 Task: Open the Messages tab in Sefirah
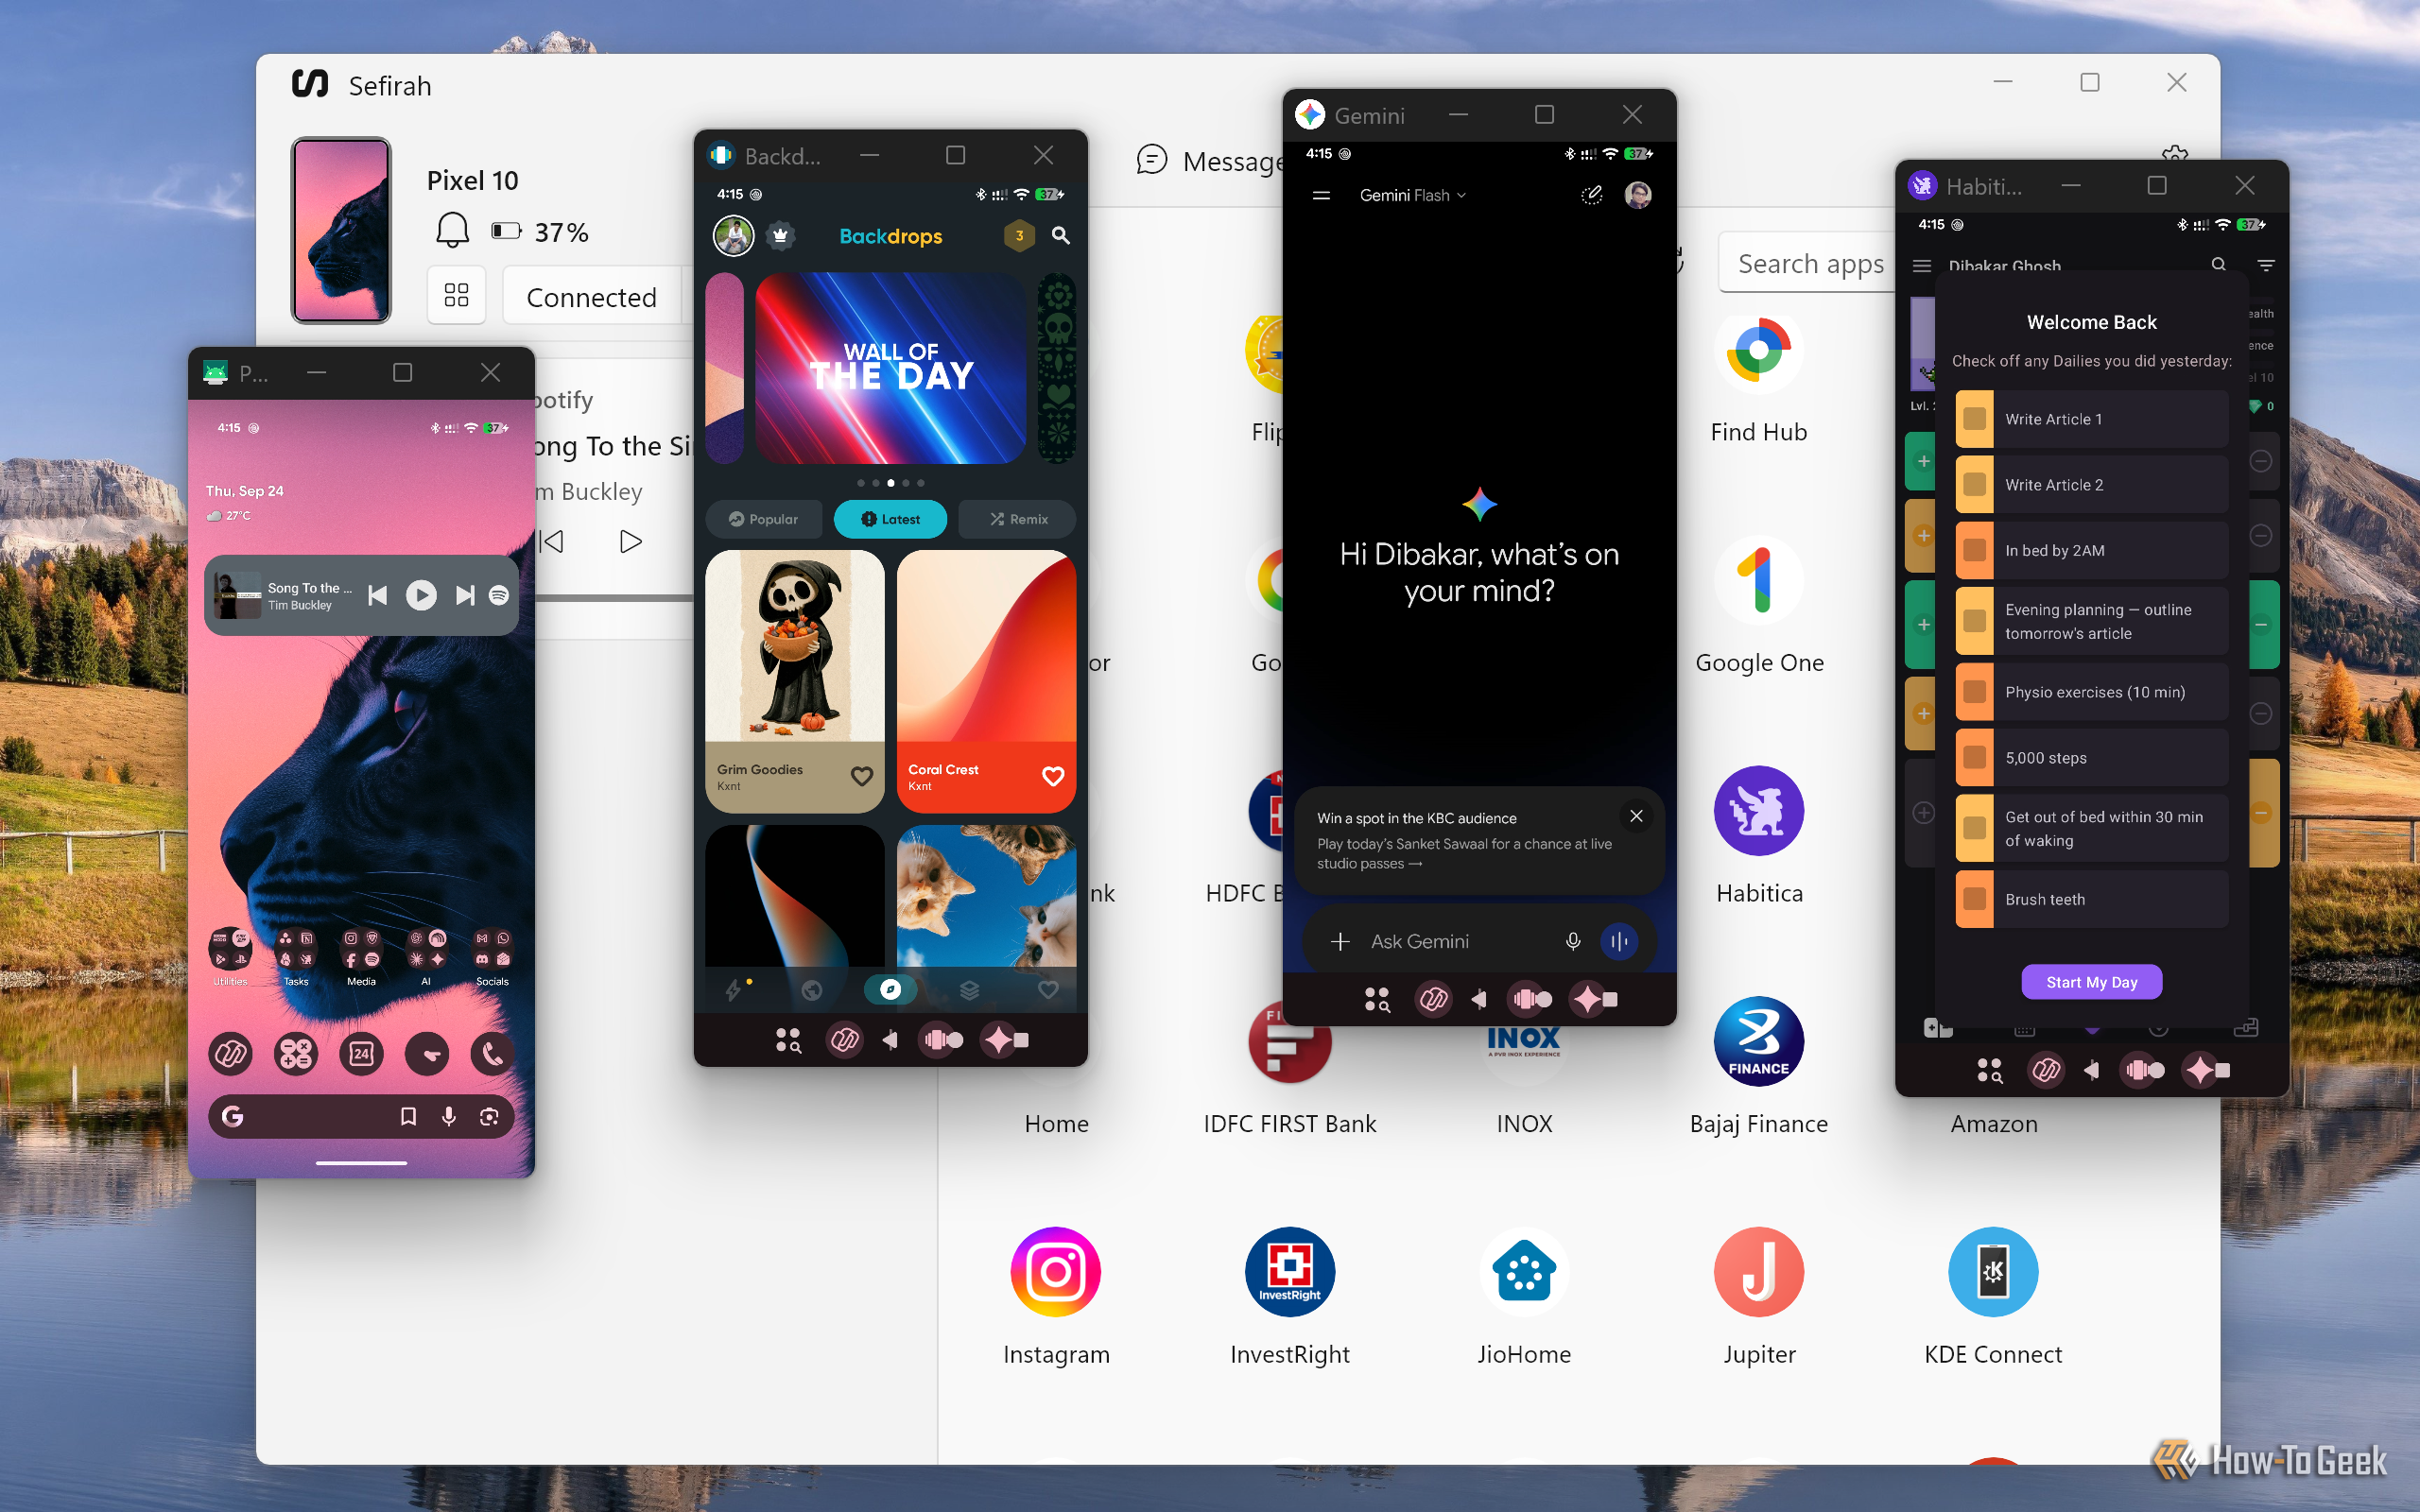click(1212, 161)
